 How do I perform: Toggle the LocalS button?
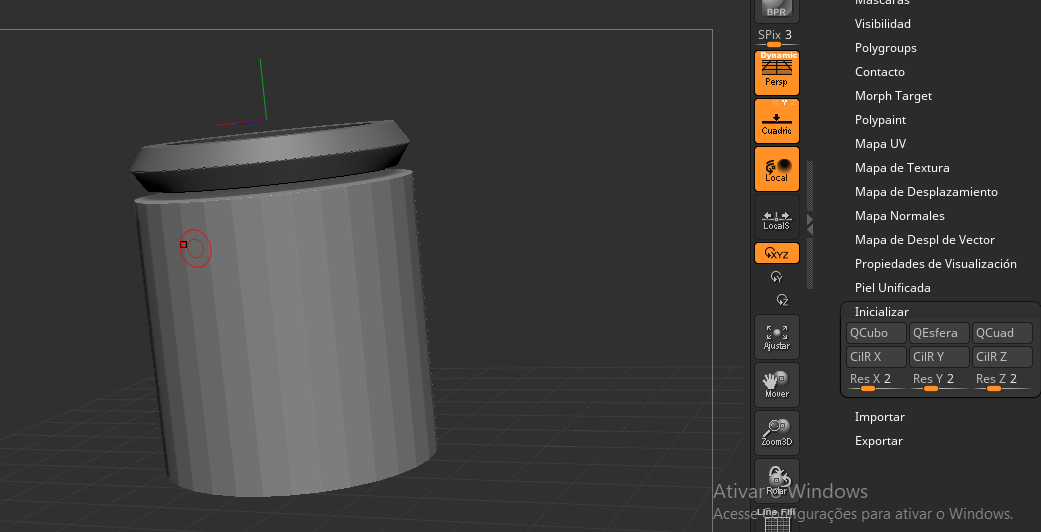tap(777, 217)
